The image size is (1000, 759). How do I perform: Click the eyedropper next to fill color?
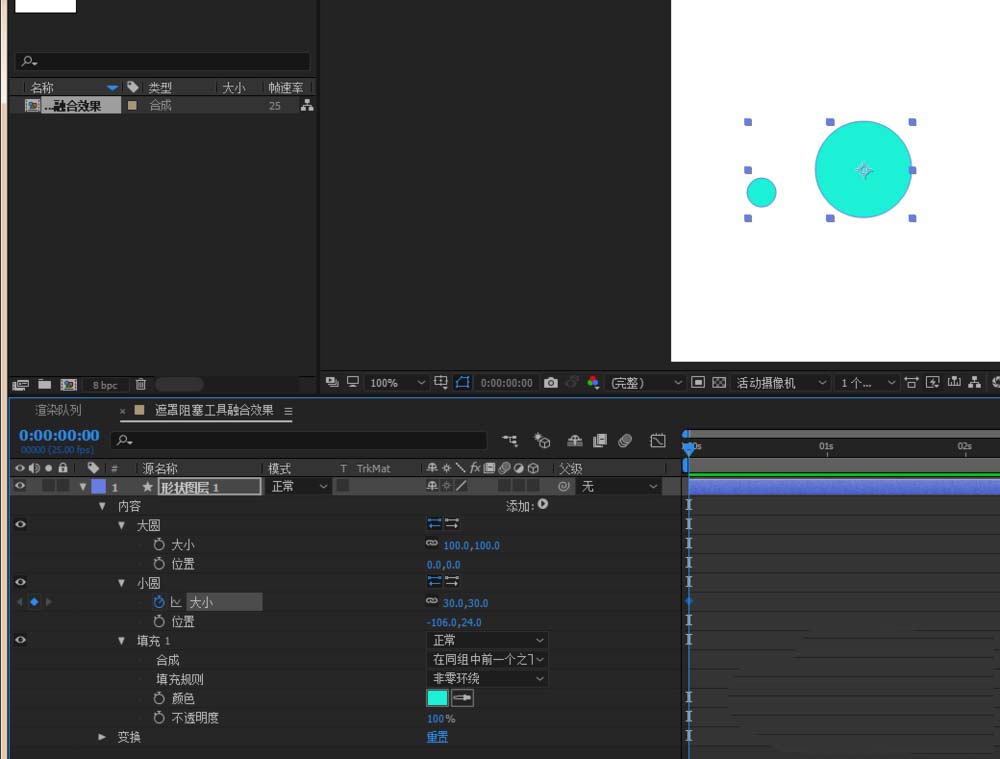tap(462, 698)
